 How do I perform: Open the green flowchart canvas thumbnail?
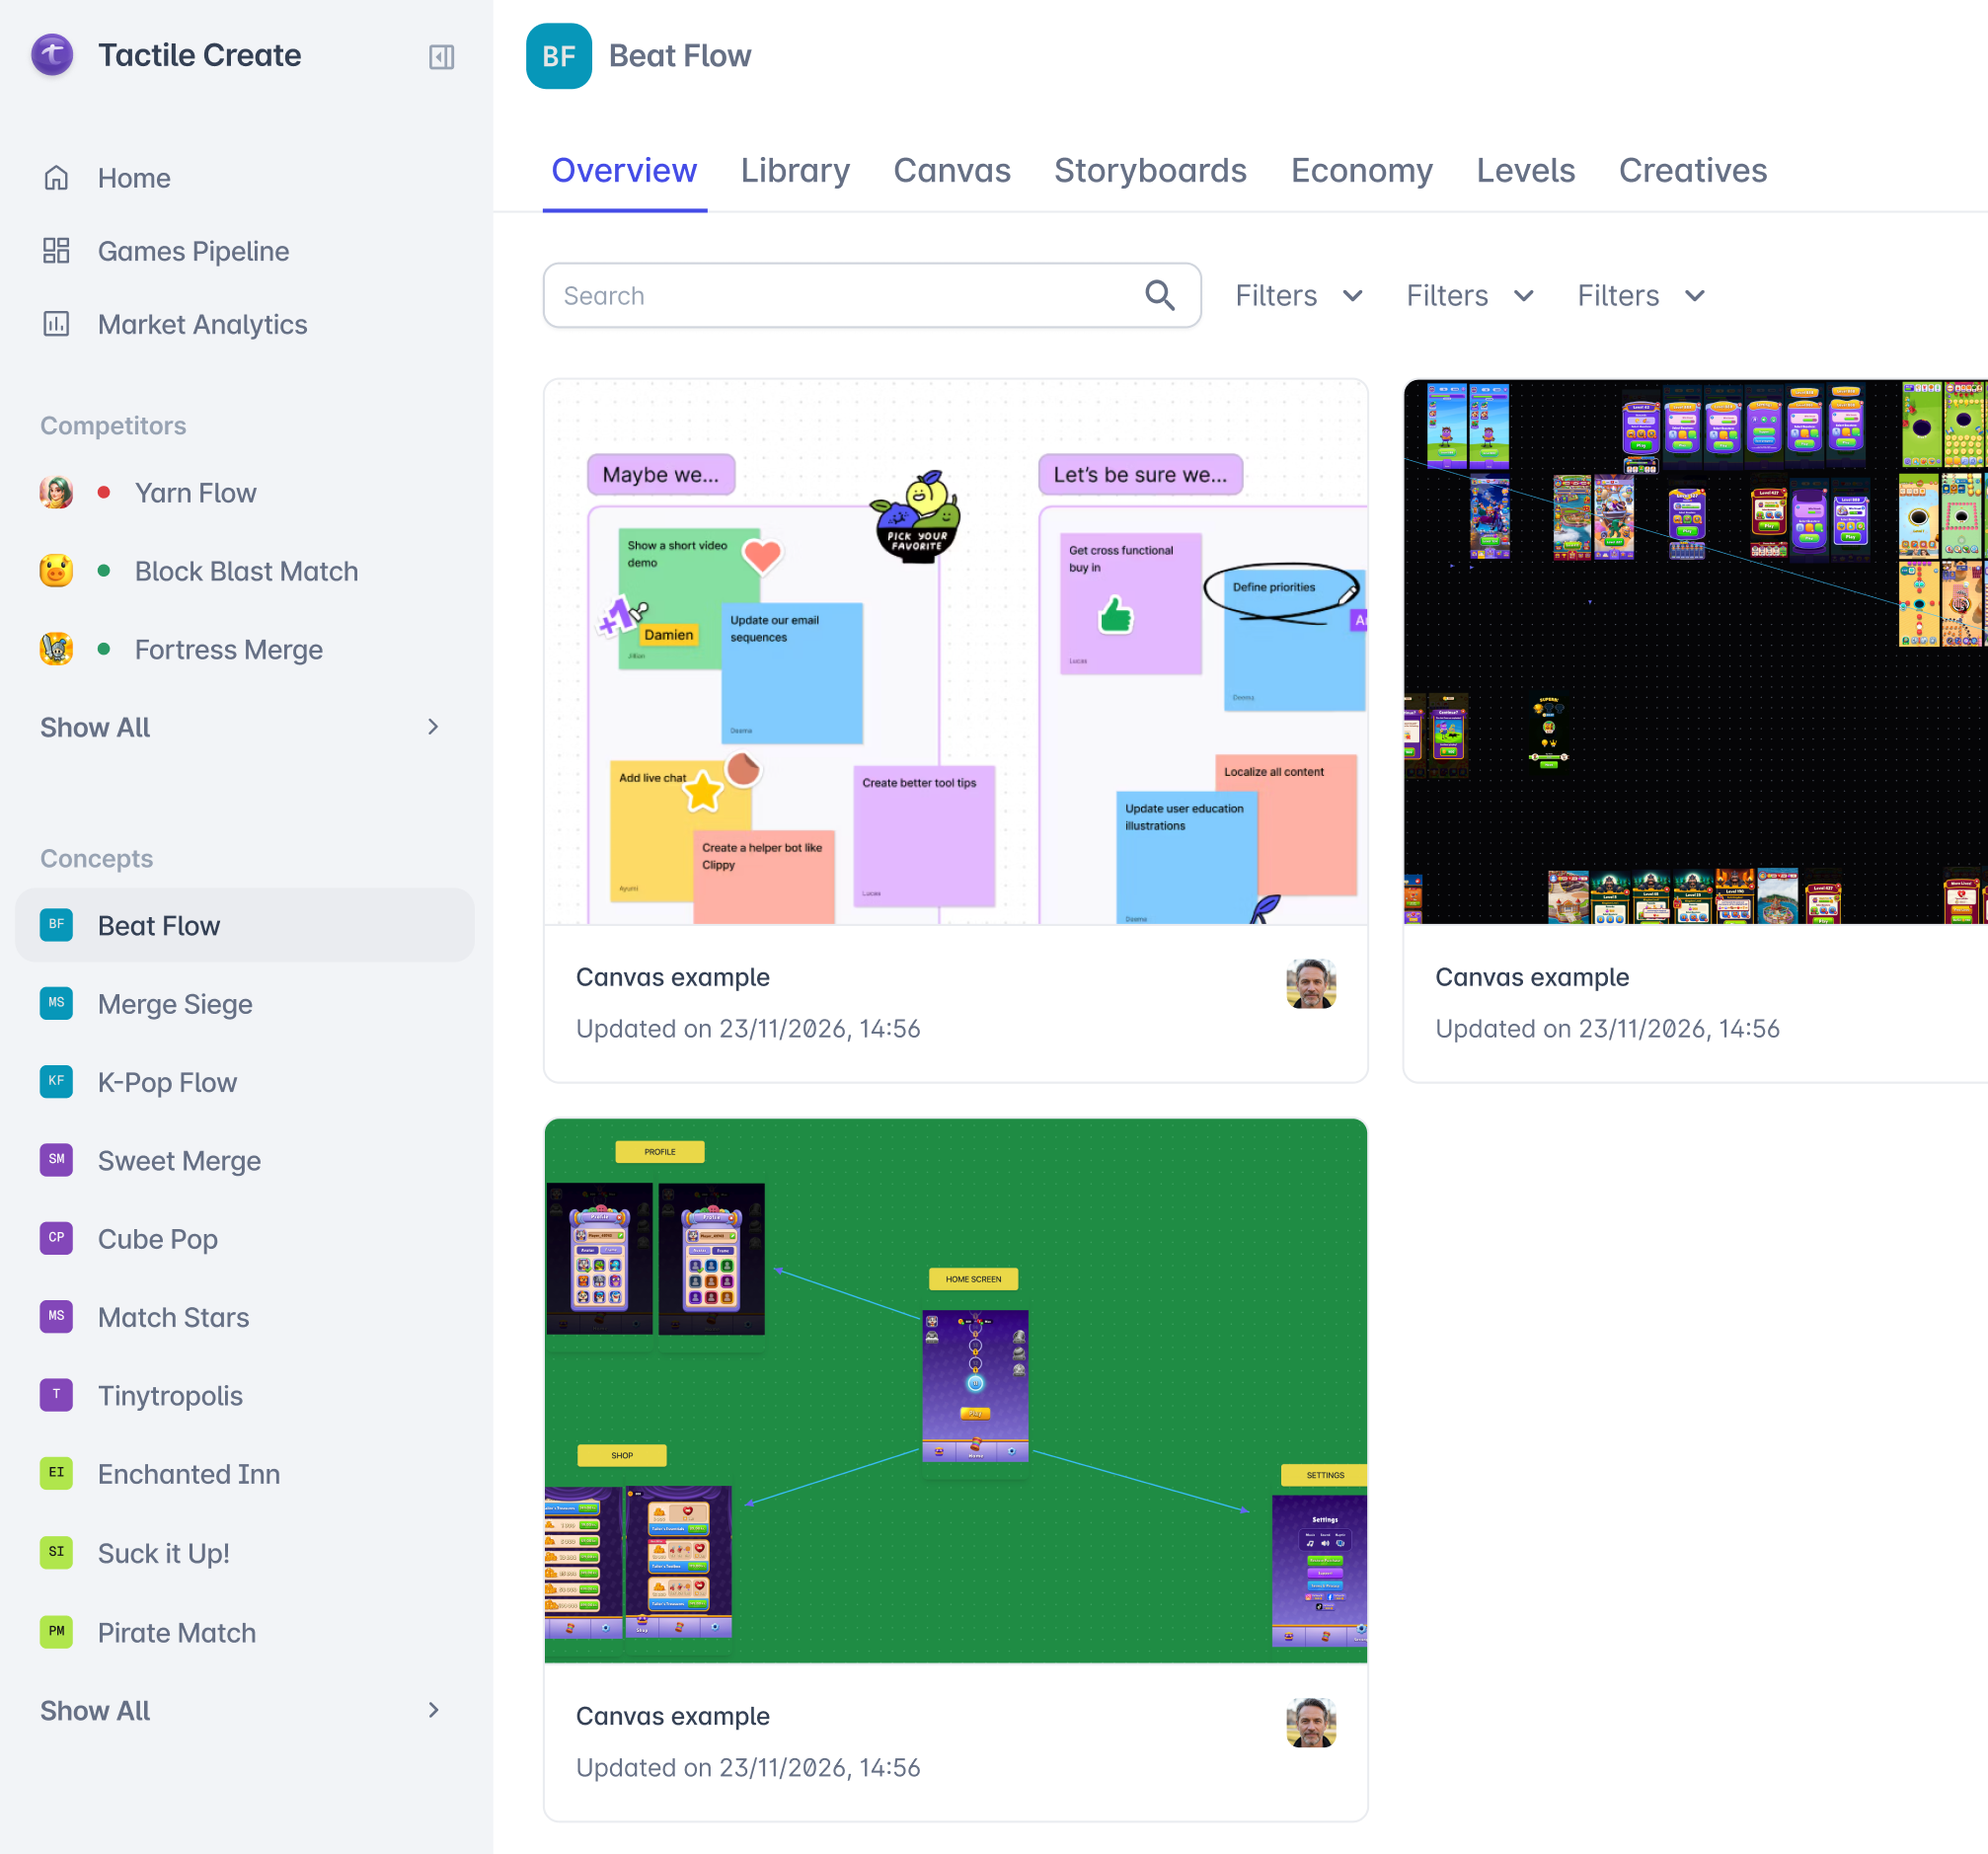click(x=955, y=1390)
